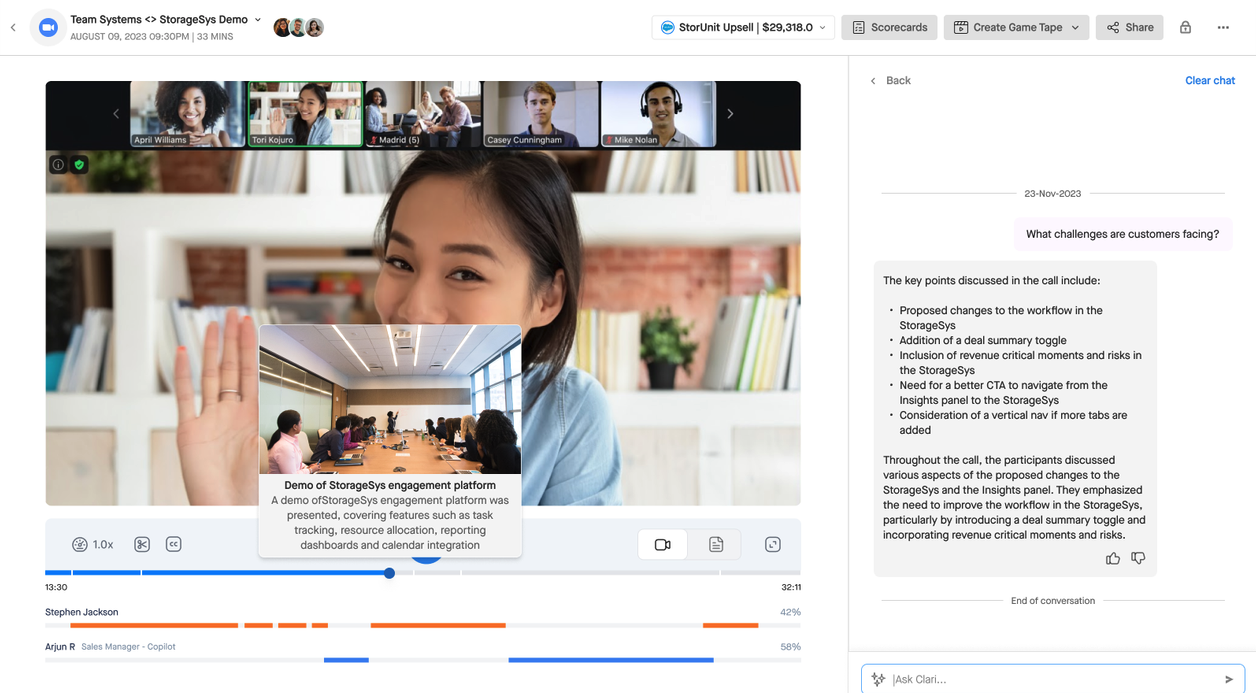Send the Ask Clari message
Image resolution: width=1256 pixels, height=693 pixels.
tap(1229, 679)
